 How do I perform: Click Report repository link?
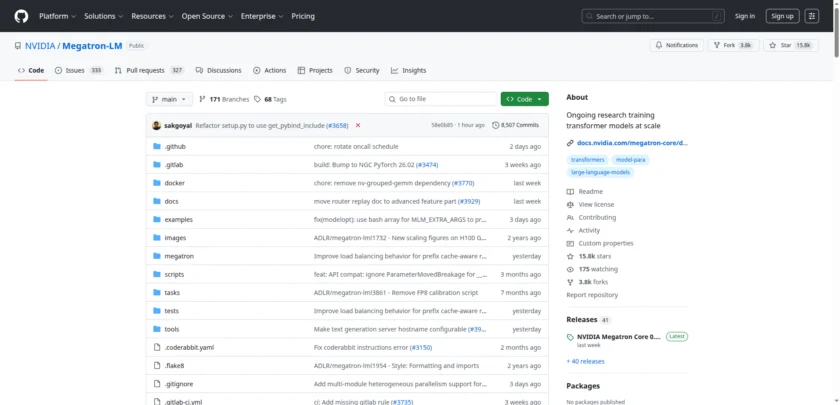592,295
